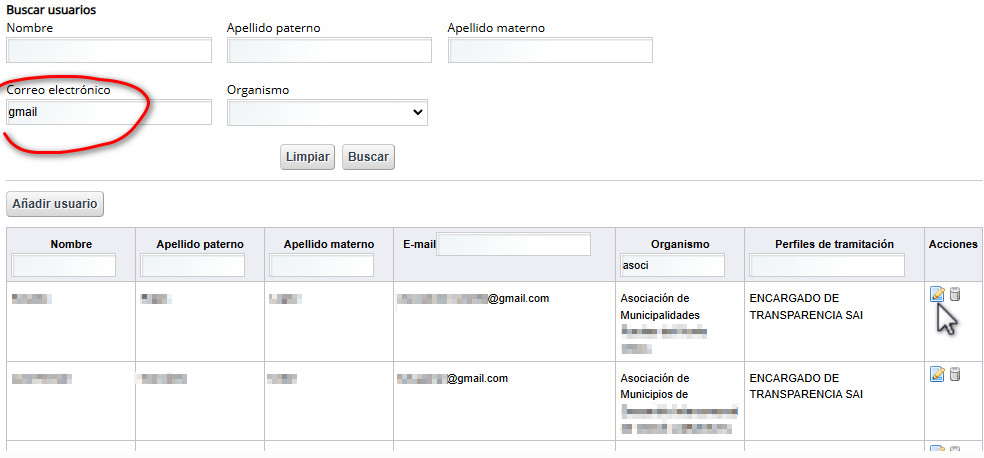The height and width of the screenshot is (458, 984).
Task: Click the Organismo filter containing asoci
Action: (671, 266)
